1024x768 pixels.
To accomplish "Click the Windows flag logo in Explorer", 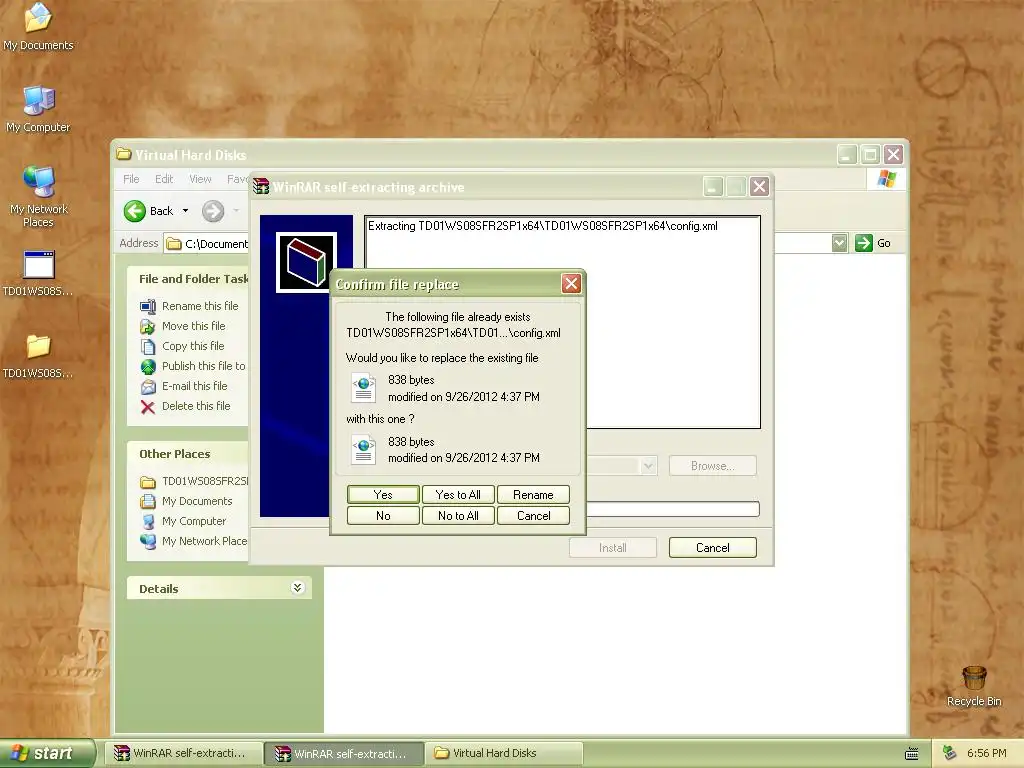I will click(x=886, y=179).
